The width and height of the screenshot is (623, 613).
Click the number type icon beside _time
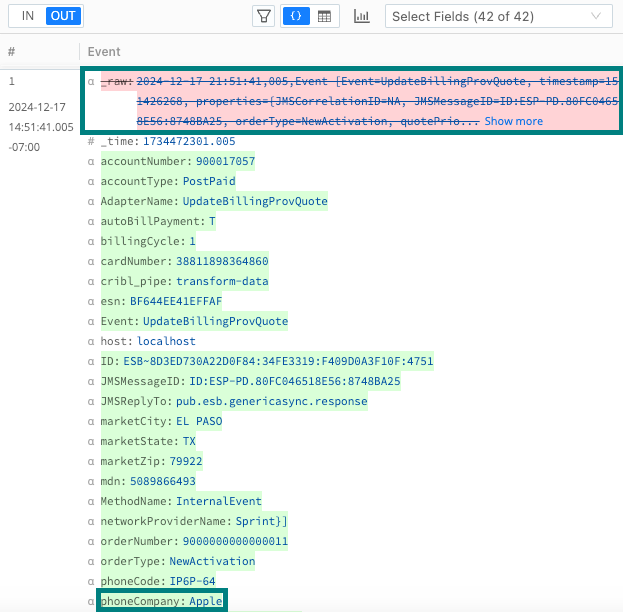pos(92,142)
